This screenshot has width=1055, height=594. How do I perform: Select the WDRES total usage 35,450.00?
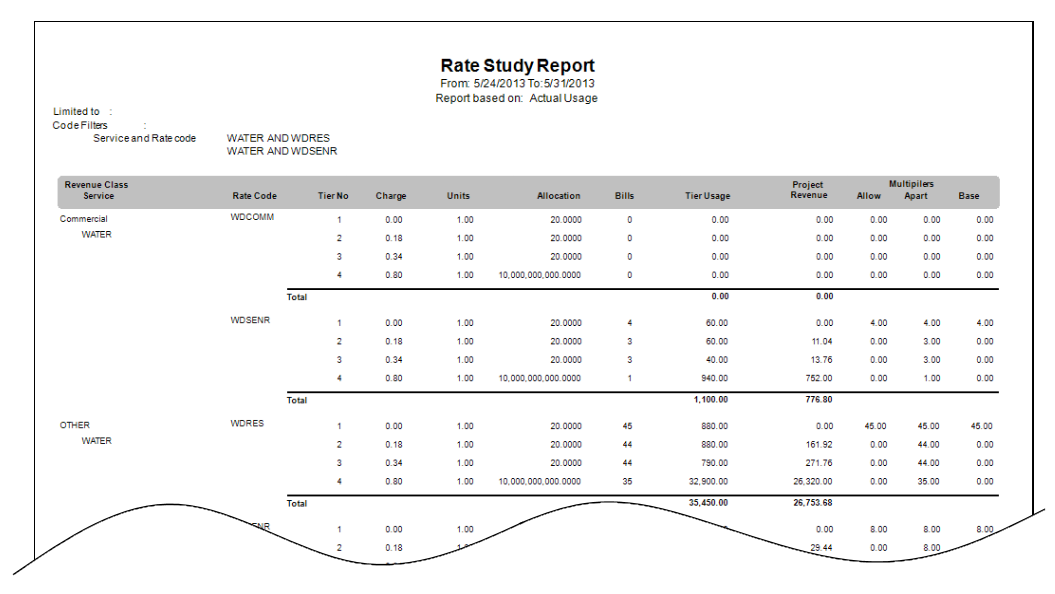coord(708,503)
